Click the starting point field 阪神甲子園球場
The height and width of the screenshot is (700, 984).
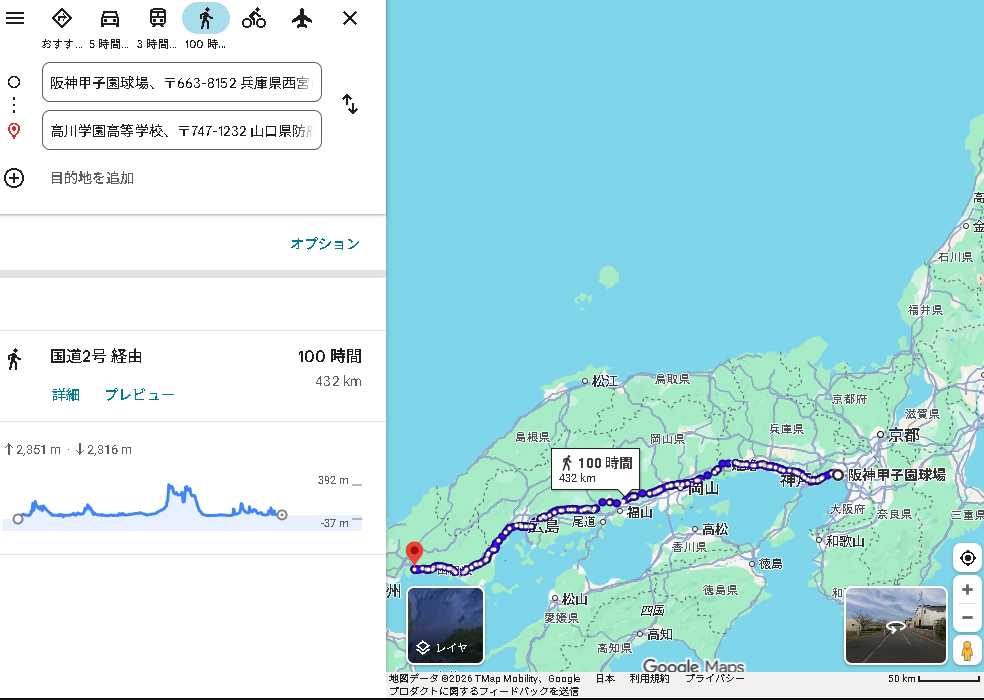181,82
